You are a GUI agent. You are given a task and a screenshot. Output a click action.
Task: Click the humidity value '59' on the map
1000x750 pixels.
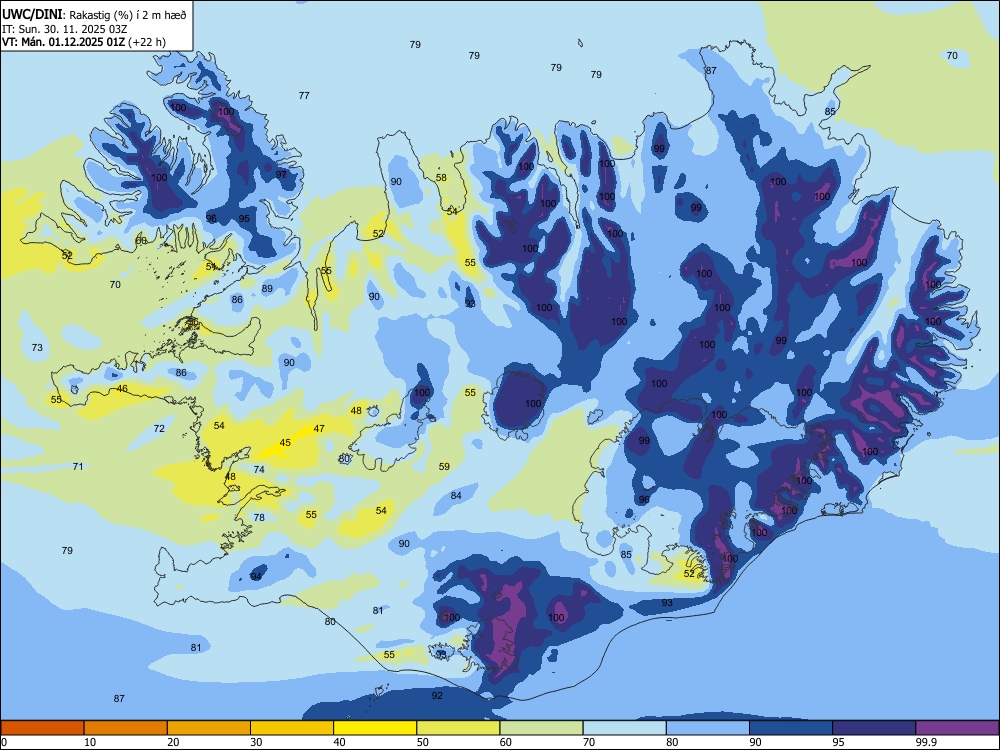pos(444,466)
